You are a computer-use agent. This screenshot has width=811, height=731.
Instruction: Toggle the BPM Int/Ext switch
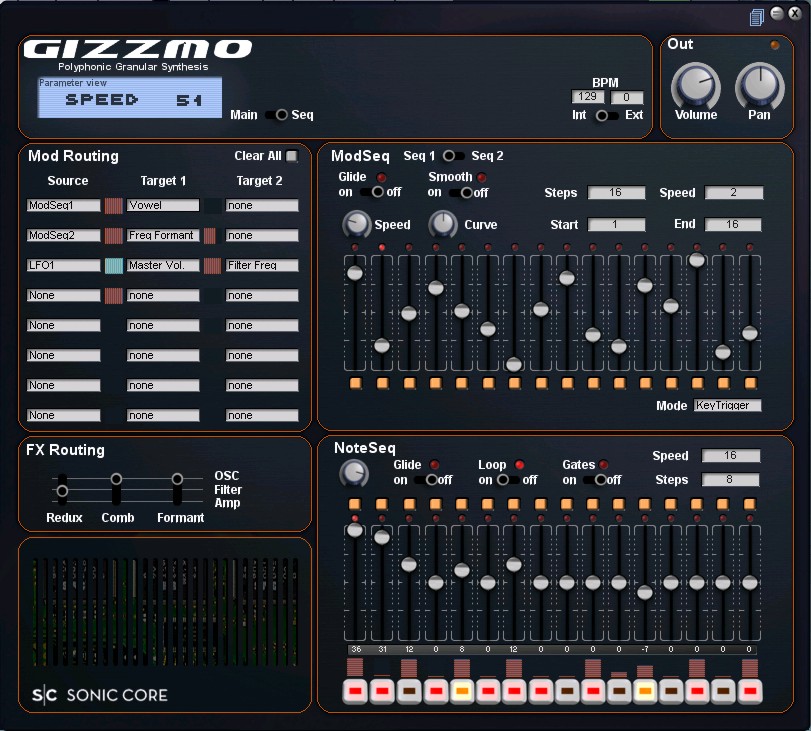point(606,115)
